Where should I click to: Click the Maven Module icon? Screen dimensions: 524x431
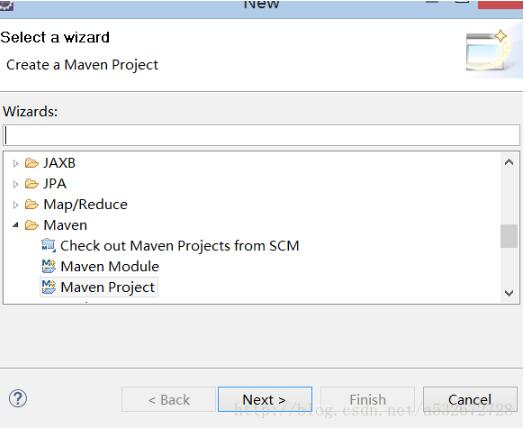coord(48,266)
